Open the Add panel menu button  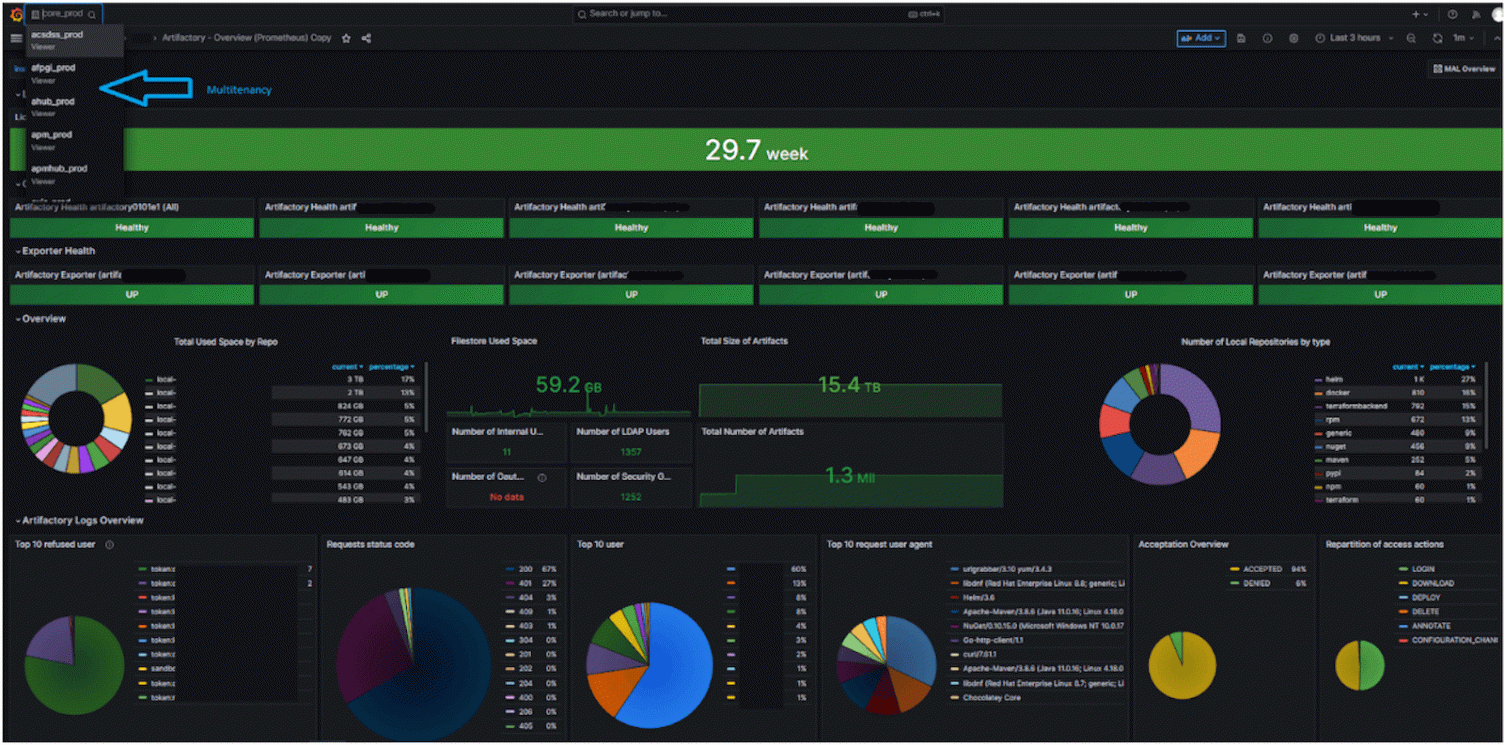1200,38
